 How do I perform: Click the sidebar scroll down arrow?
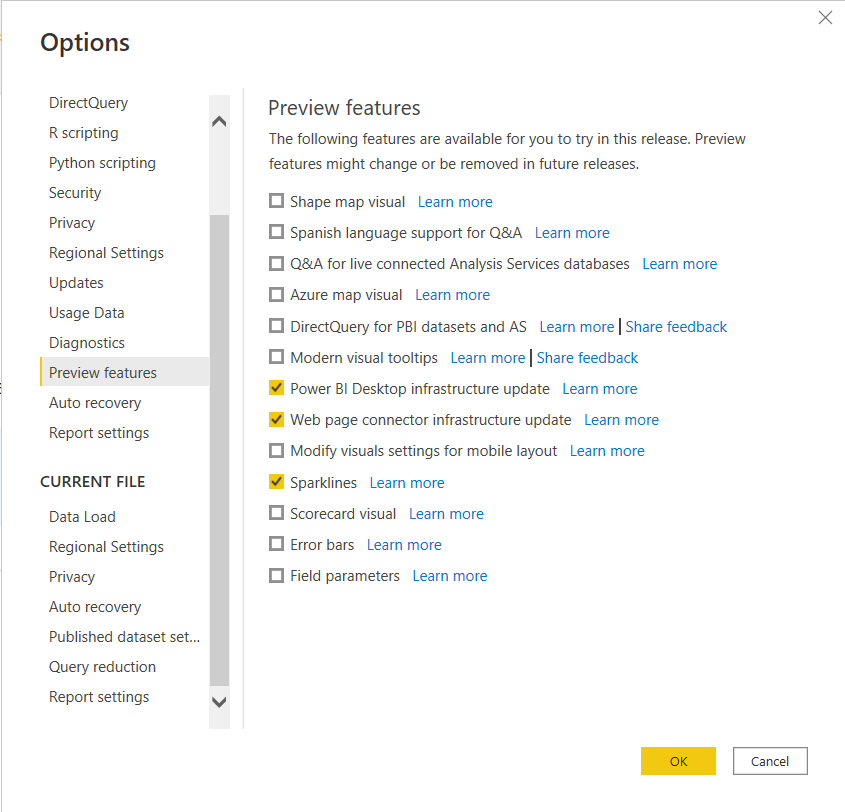click(219, 702)
